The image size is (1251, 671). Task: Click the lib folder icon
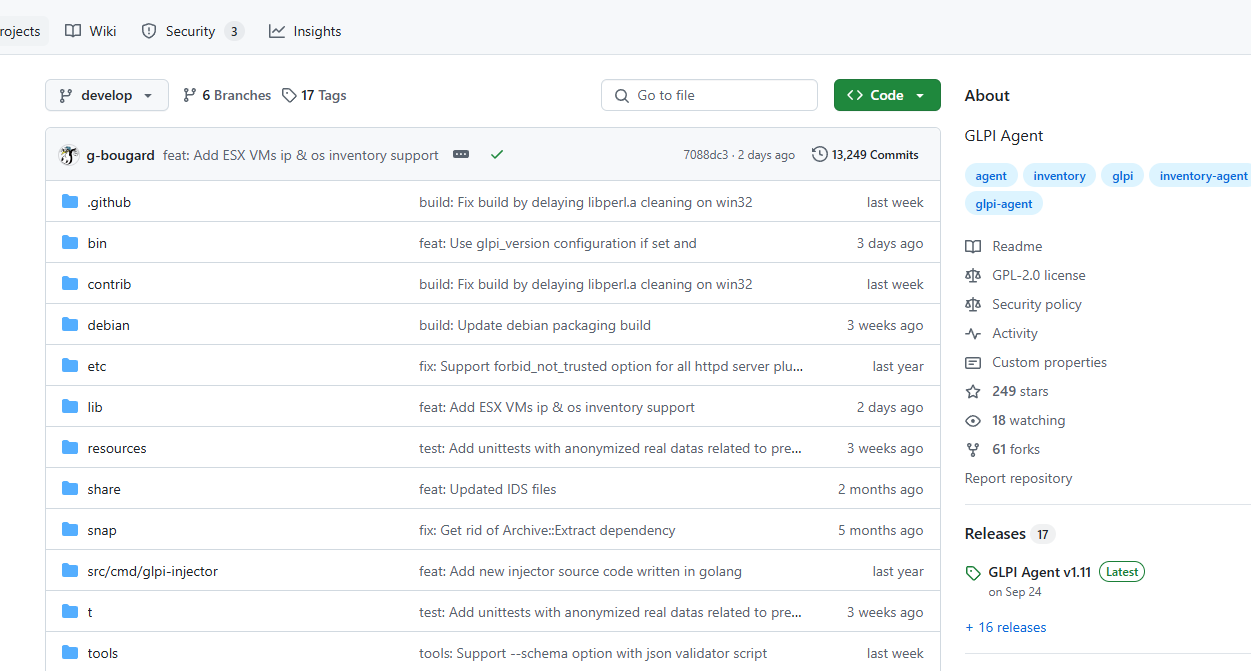pos(70,407)
